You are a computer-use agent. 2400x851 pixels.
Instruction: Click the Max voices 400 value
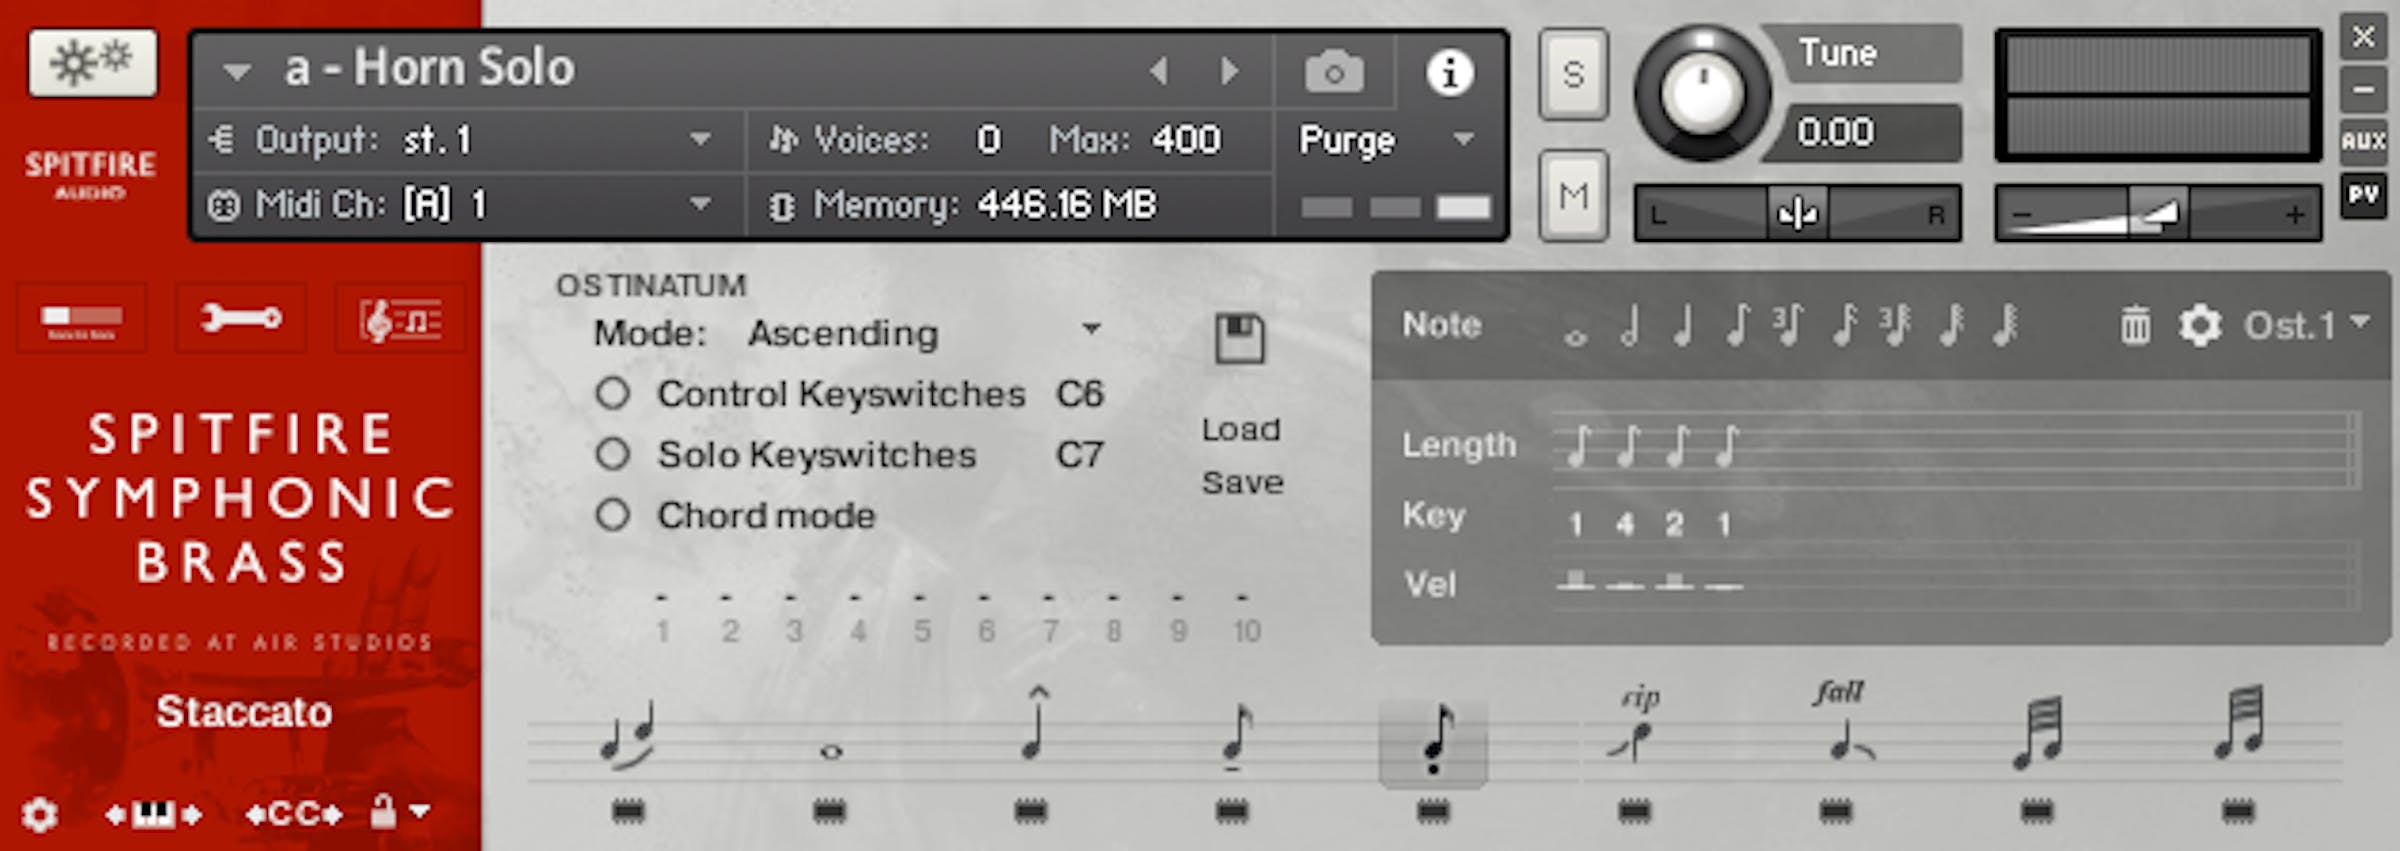point(1187,140)
